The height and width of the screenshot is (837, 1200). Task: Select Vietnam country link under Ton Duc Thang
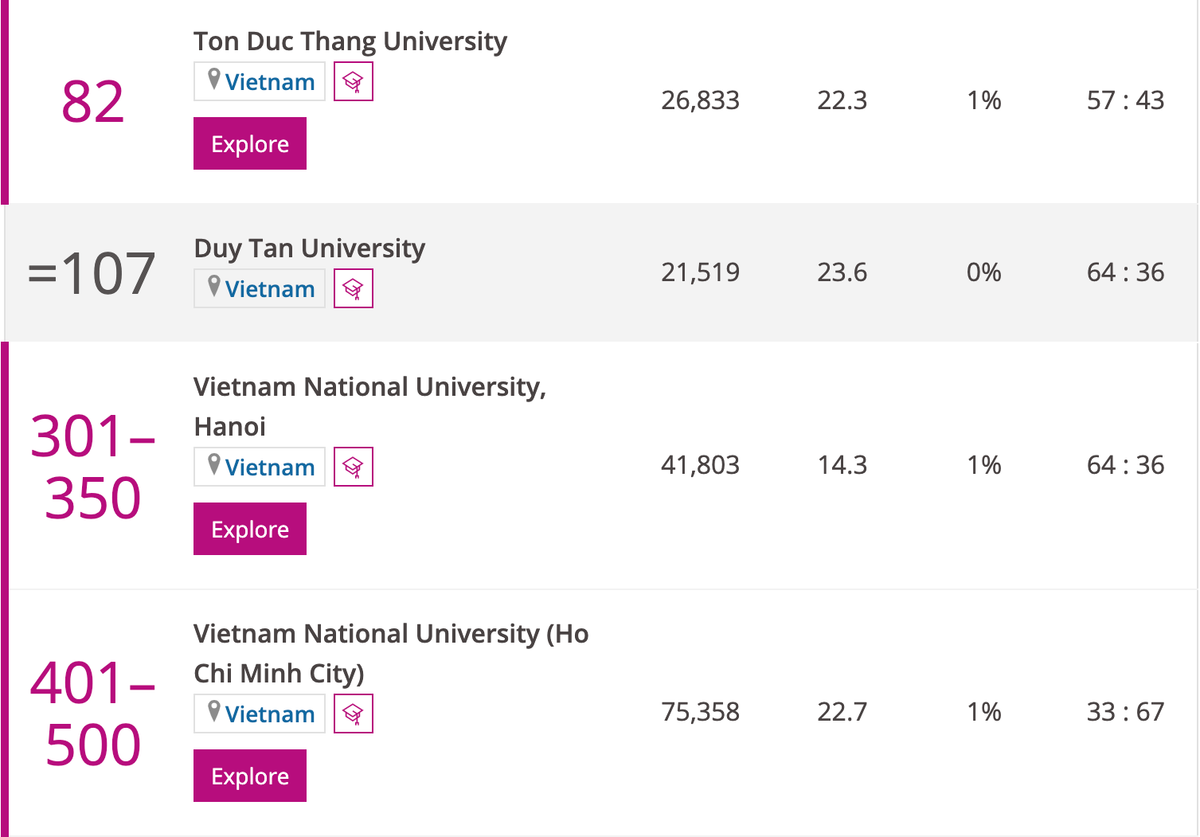pos(270,82)
